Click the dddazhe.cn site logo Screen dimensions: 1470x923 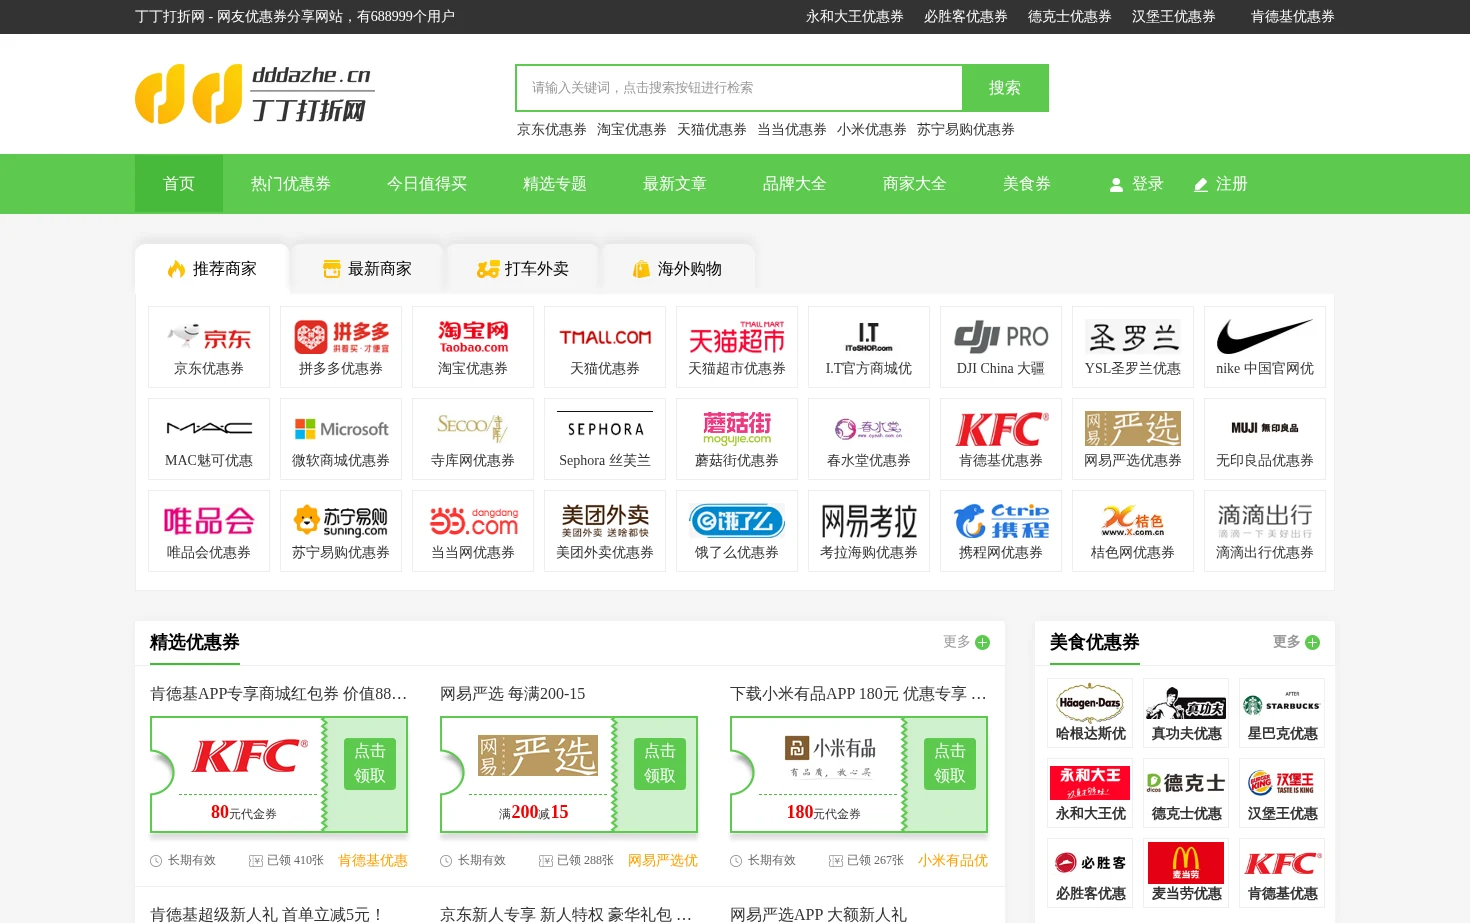point(255,94)
